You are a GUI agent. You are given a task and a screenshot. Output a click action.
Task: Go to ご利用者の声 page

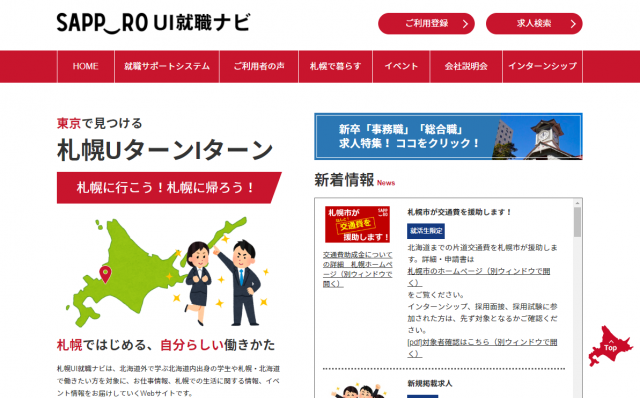coord(259,66)
